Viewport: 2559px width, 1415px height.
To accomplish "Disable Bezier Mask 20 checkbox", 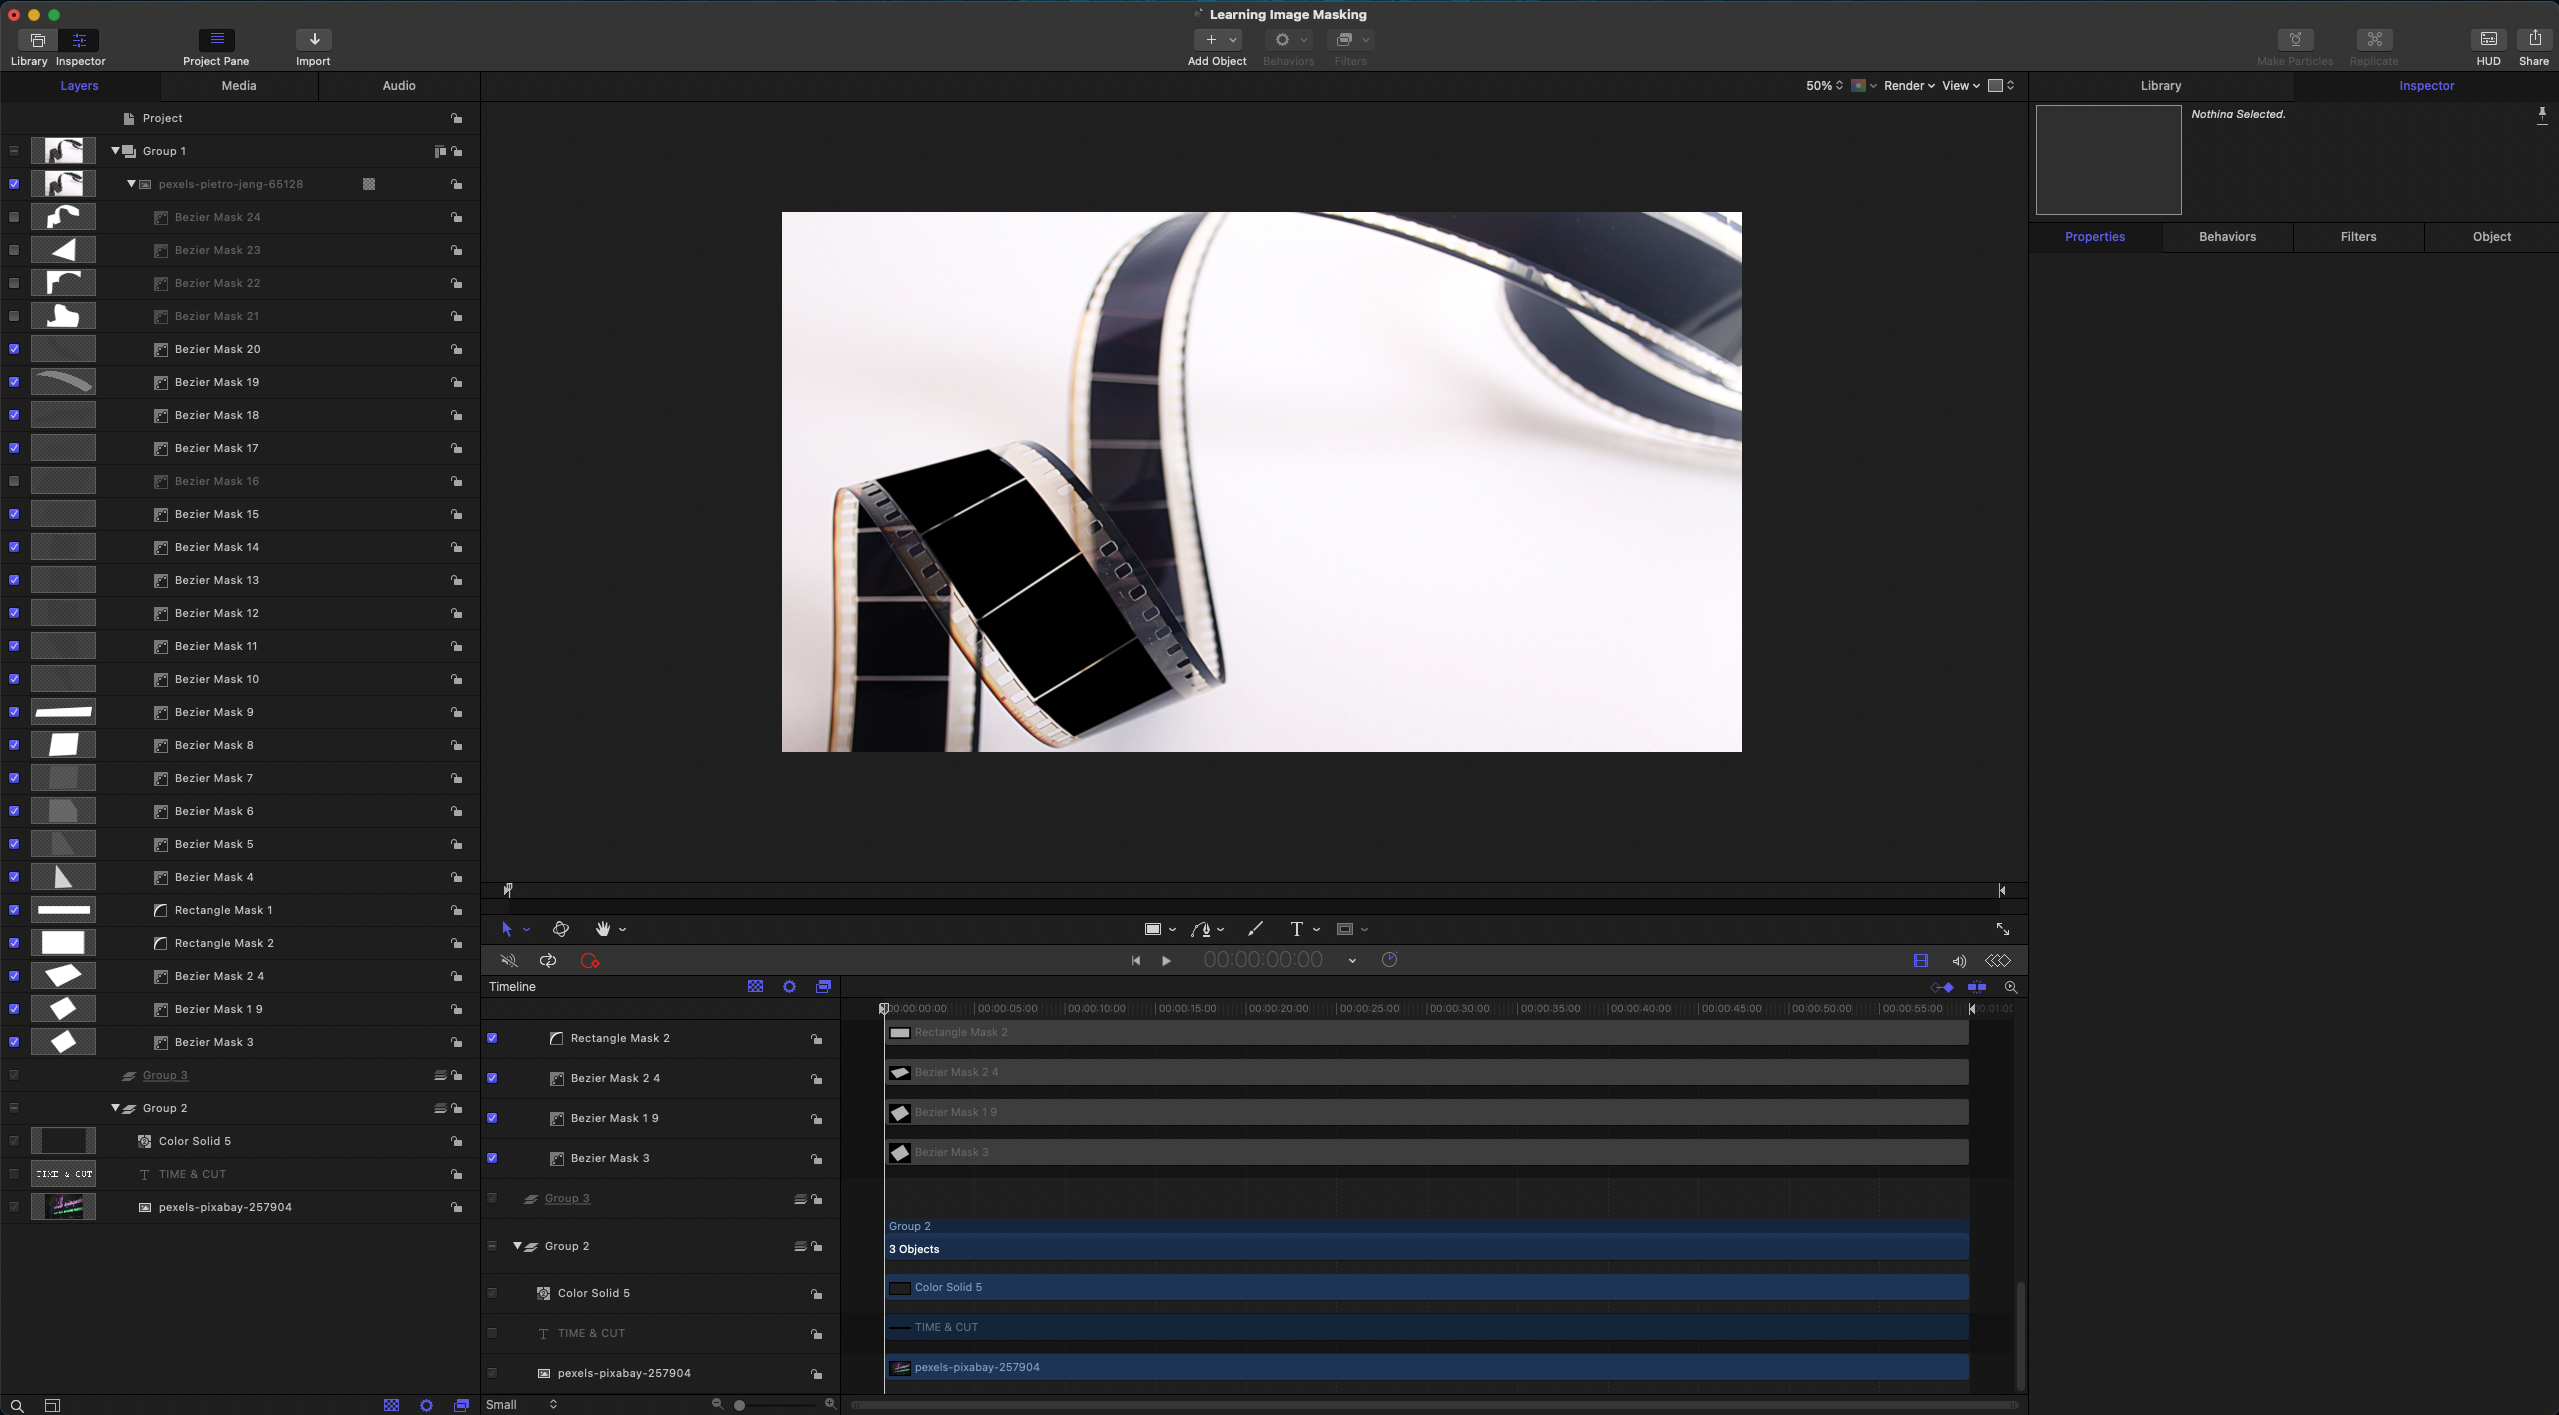I will click(x=14, y=349).
